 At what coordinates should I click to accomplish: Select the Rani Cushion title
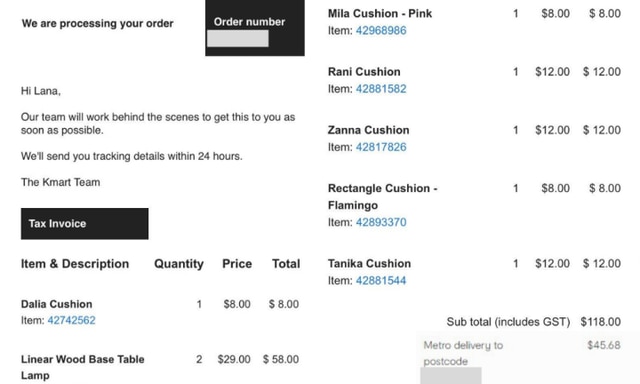[364, 72]
